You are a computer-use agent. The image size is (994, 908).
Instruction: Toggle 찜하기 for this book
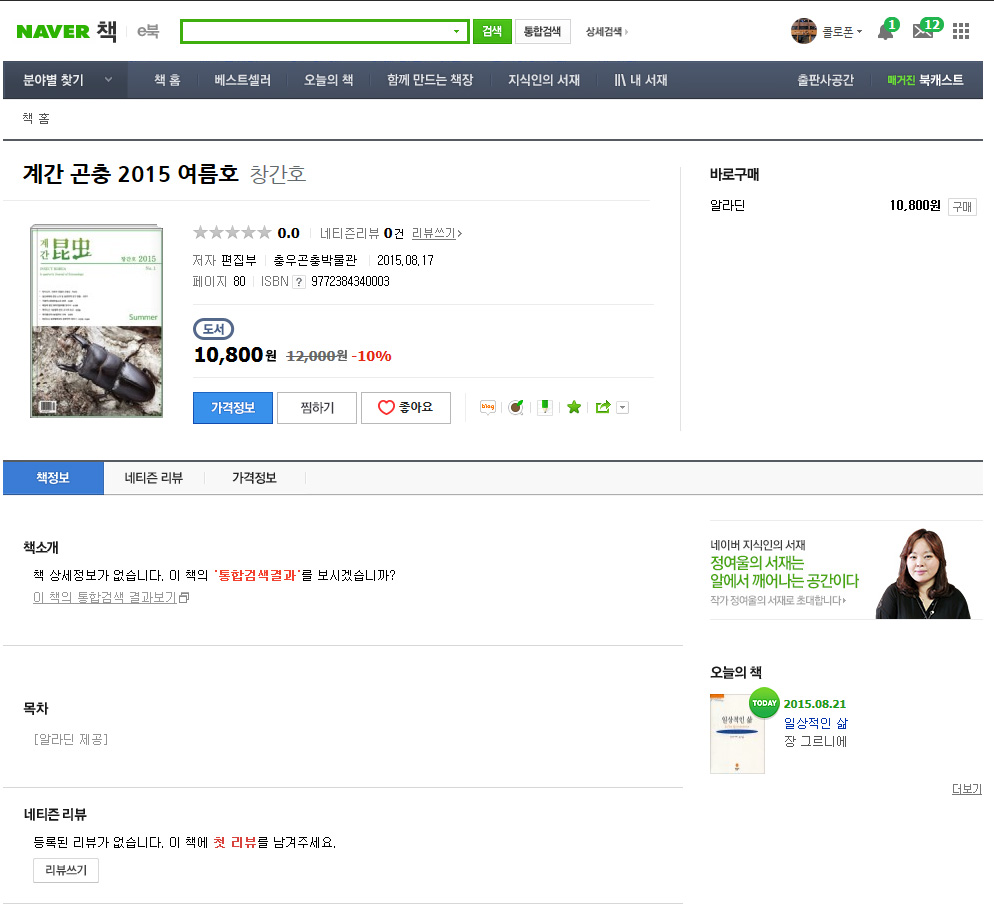point(317,408)
